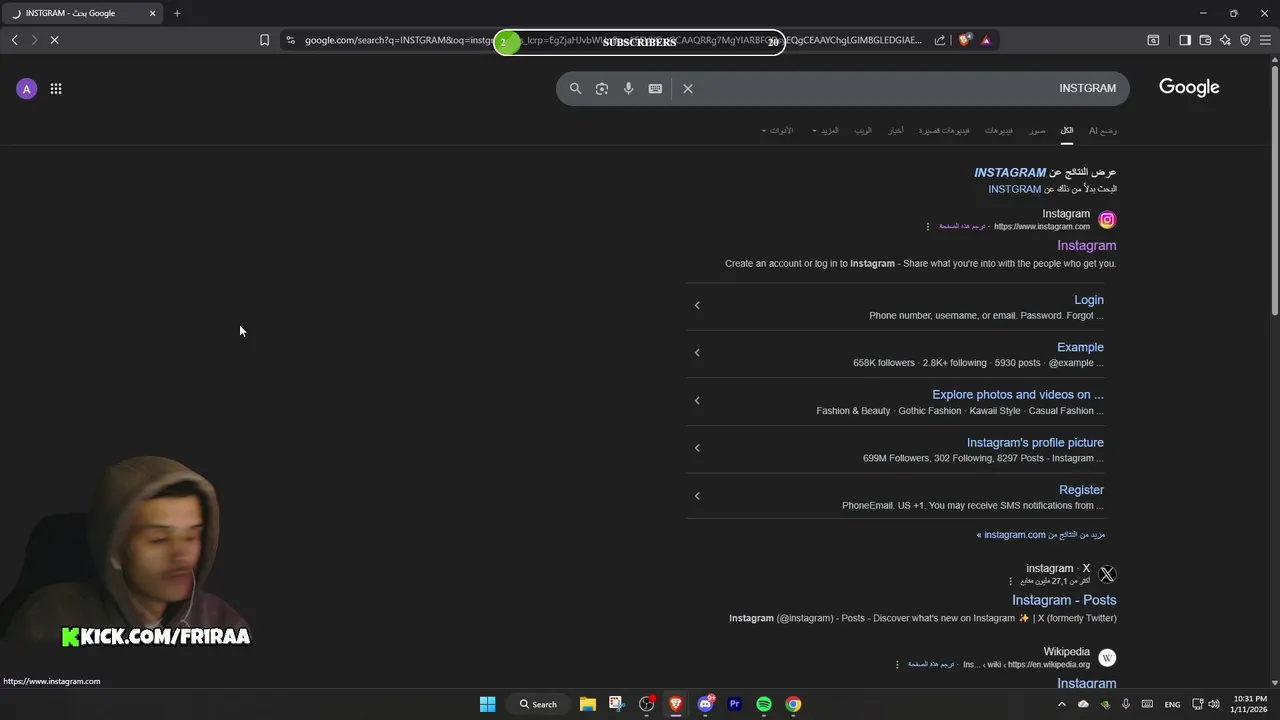Start voice search with the microphone icon
Viewport: 1280px width, 720px height.
click(628, 88)
